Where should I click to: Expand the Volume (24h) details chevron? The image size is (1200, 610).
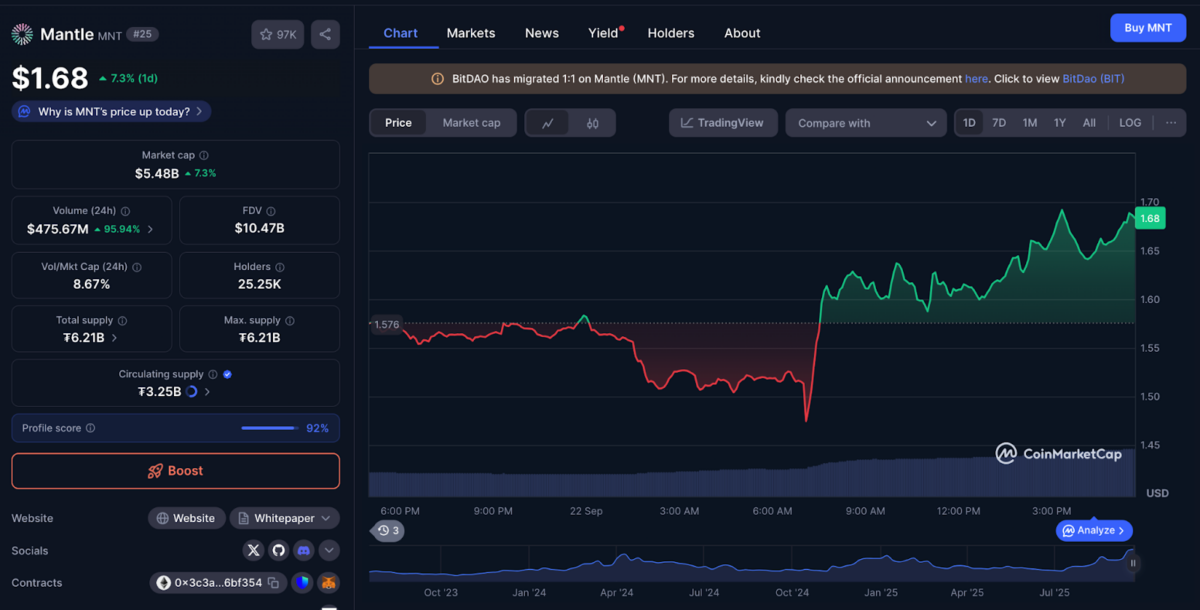tap(151, 229)
